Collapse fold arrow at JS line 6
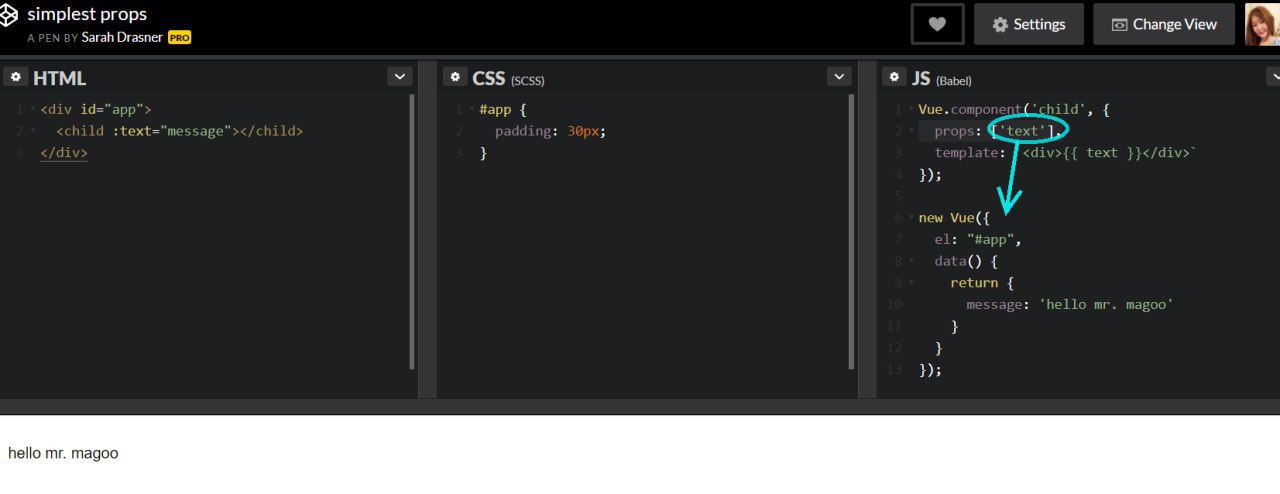Screen dimensions: 1280x494 coord(911,218)
